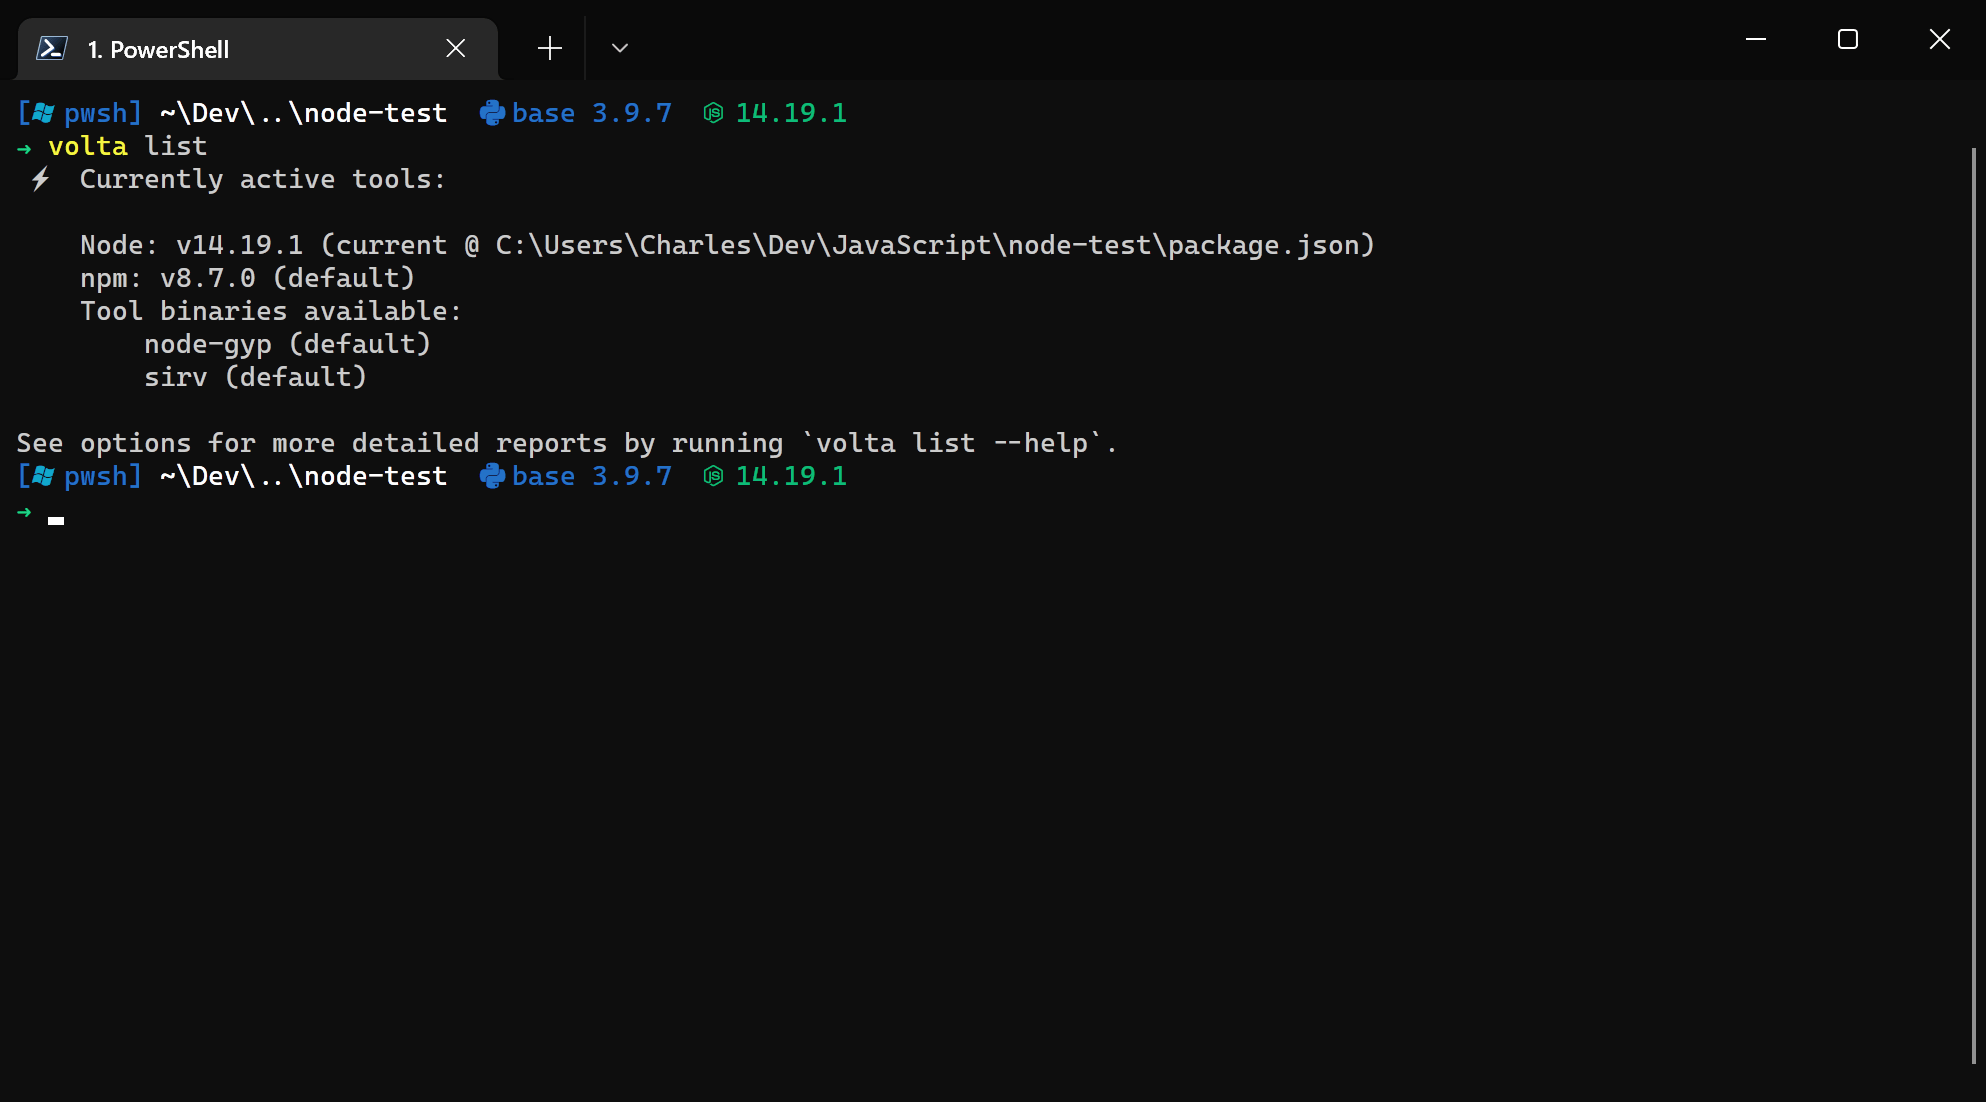The width and height of the screenshot is (1986, 1102).
Task: Click the typed 'volta' command text
Action: 88,146
